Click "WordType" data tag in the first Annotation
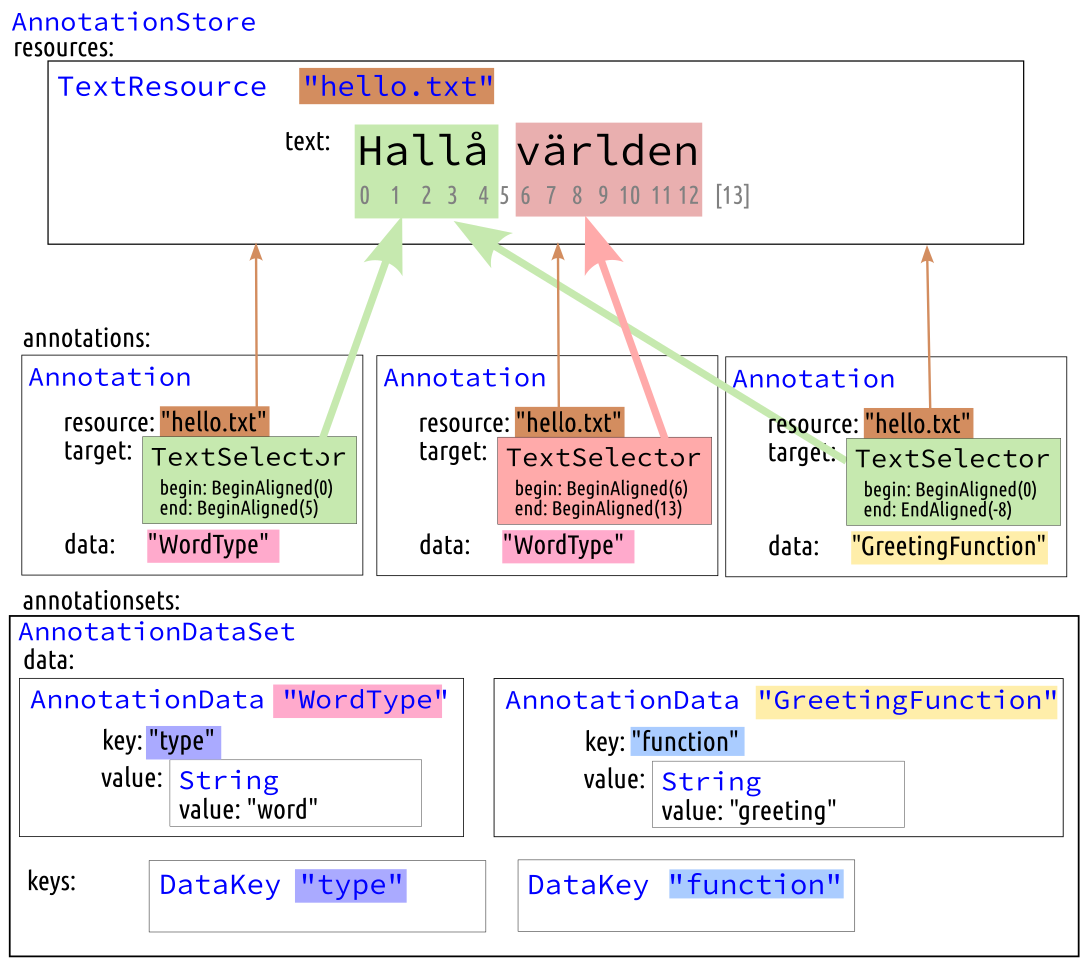The height and width of the screenshot is (967, 1080). (x=213, y=546)
